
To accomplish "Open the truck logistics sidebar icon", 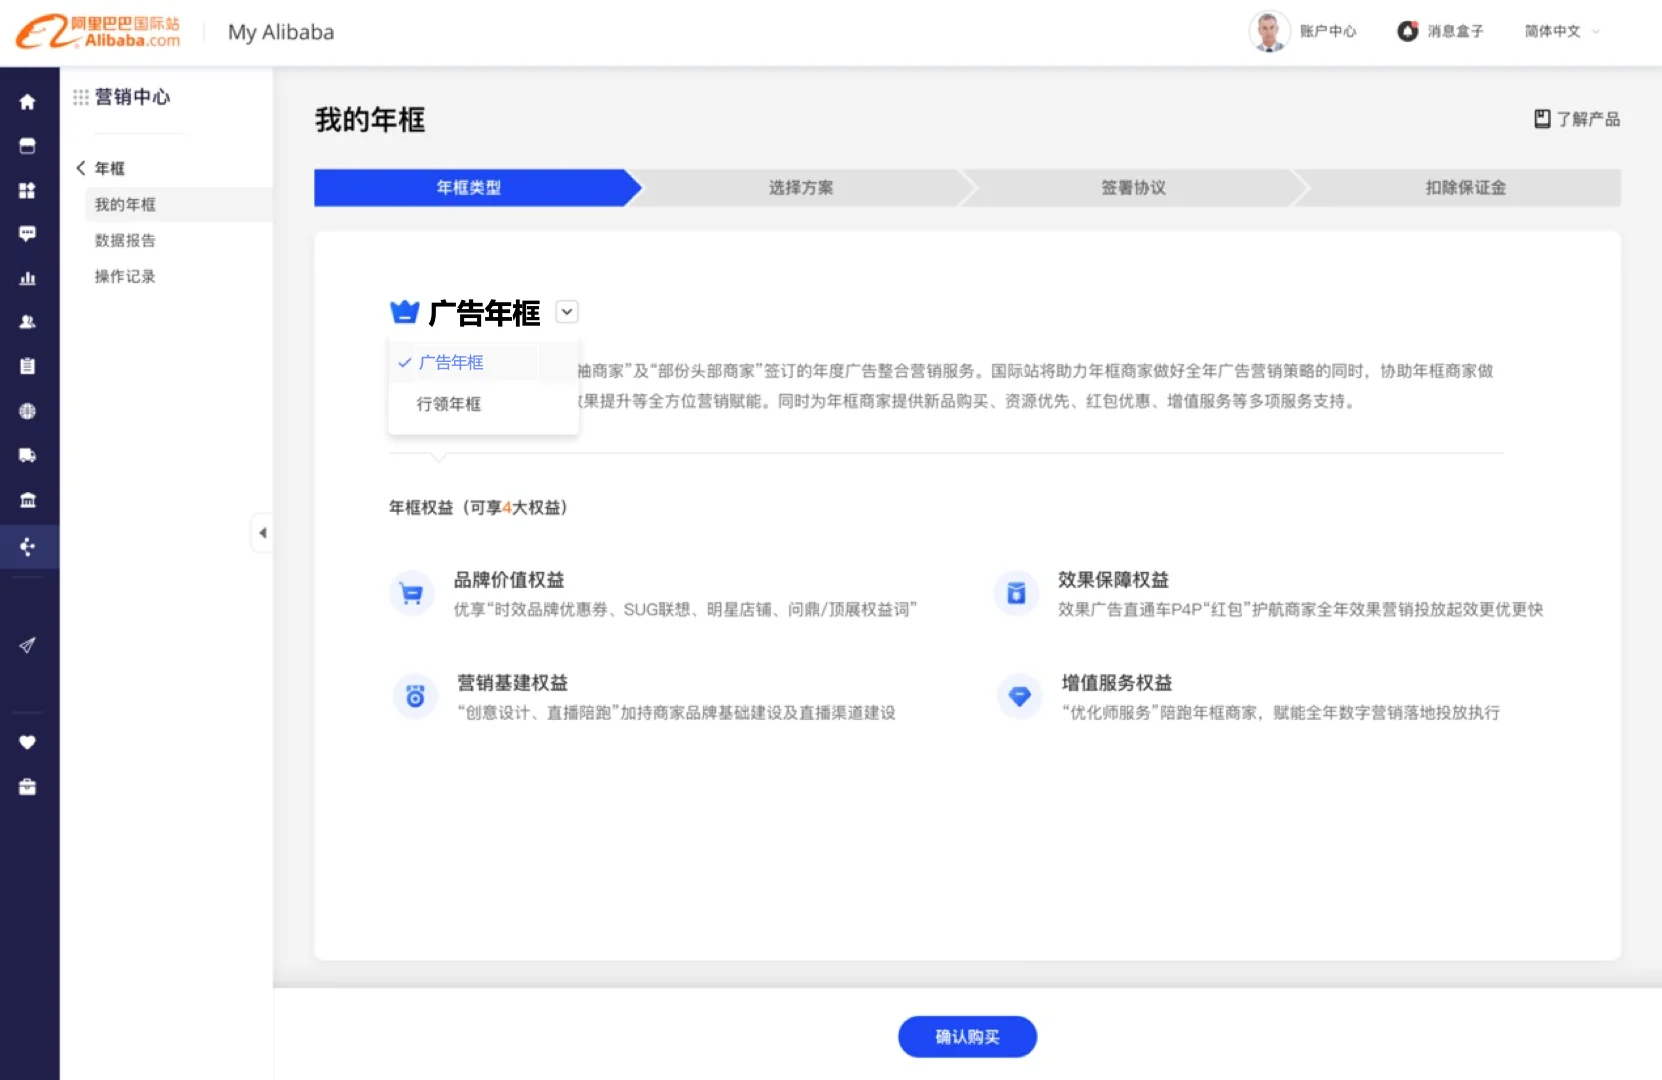I will click(27, 456).
